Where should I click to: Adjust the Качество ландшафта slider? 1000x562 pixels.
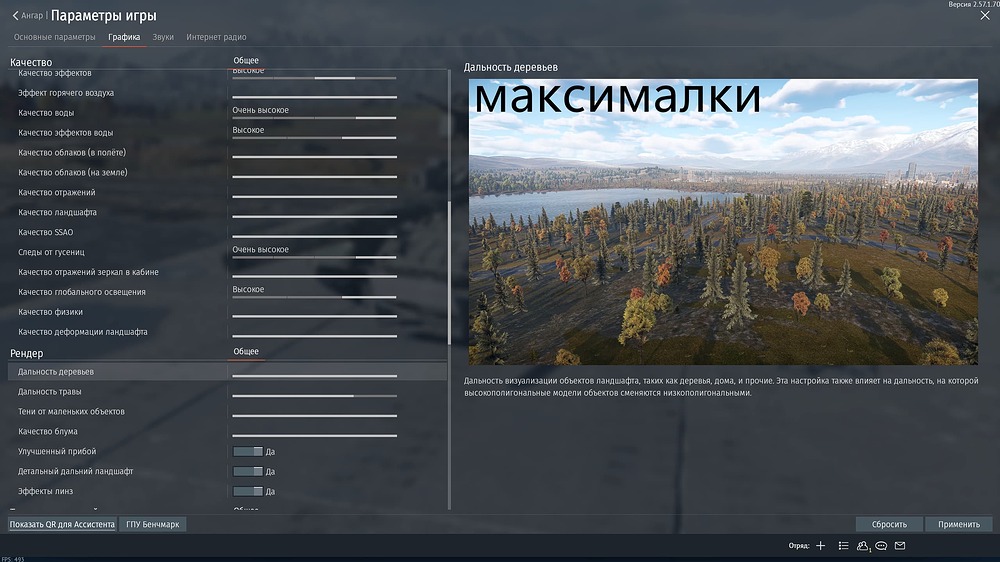[314, 216]
